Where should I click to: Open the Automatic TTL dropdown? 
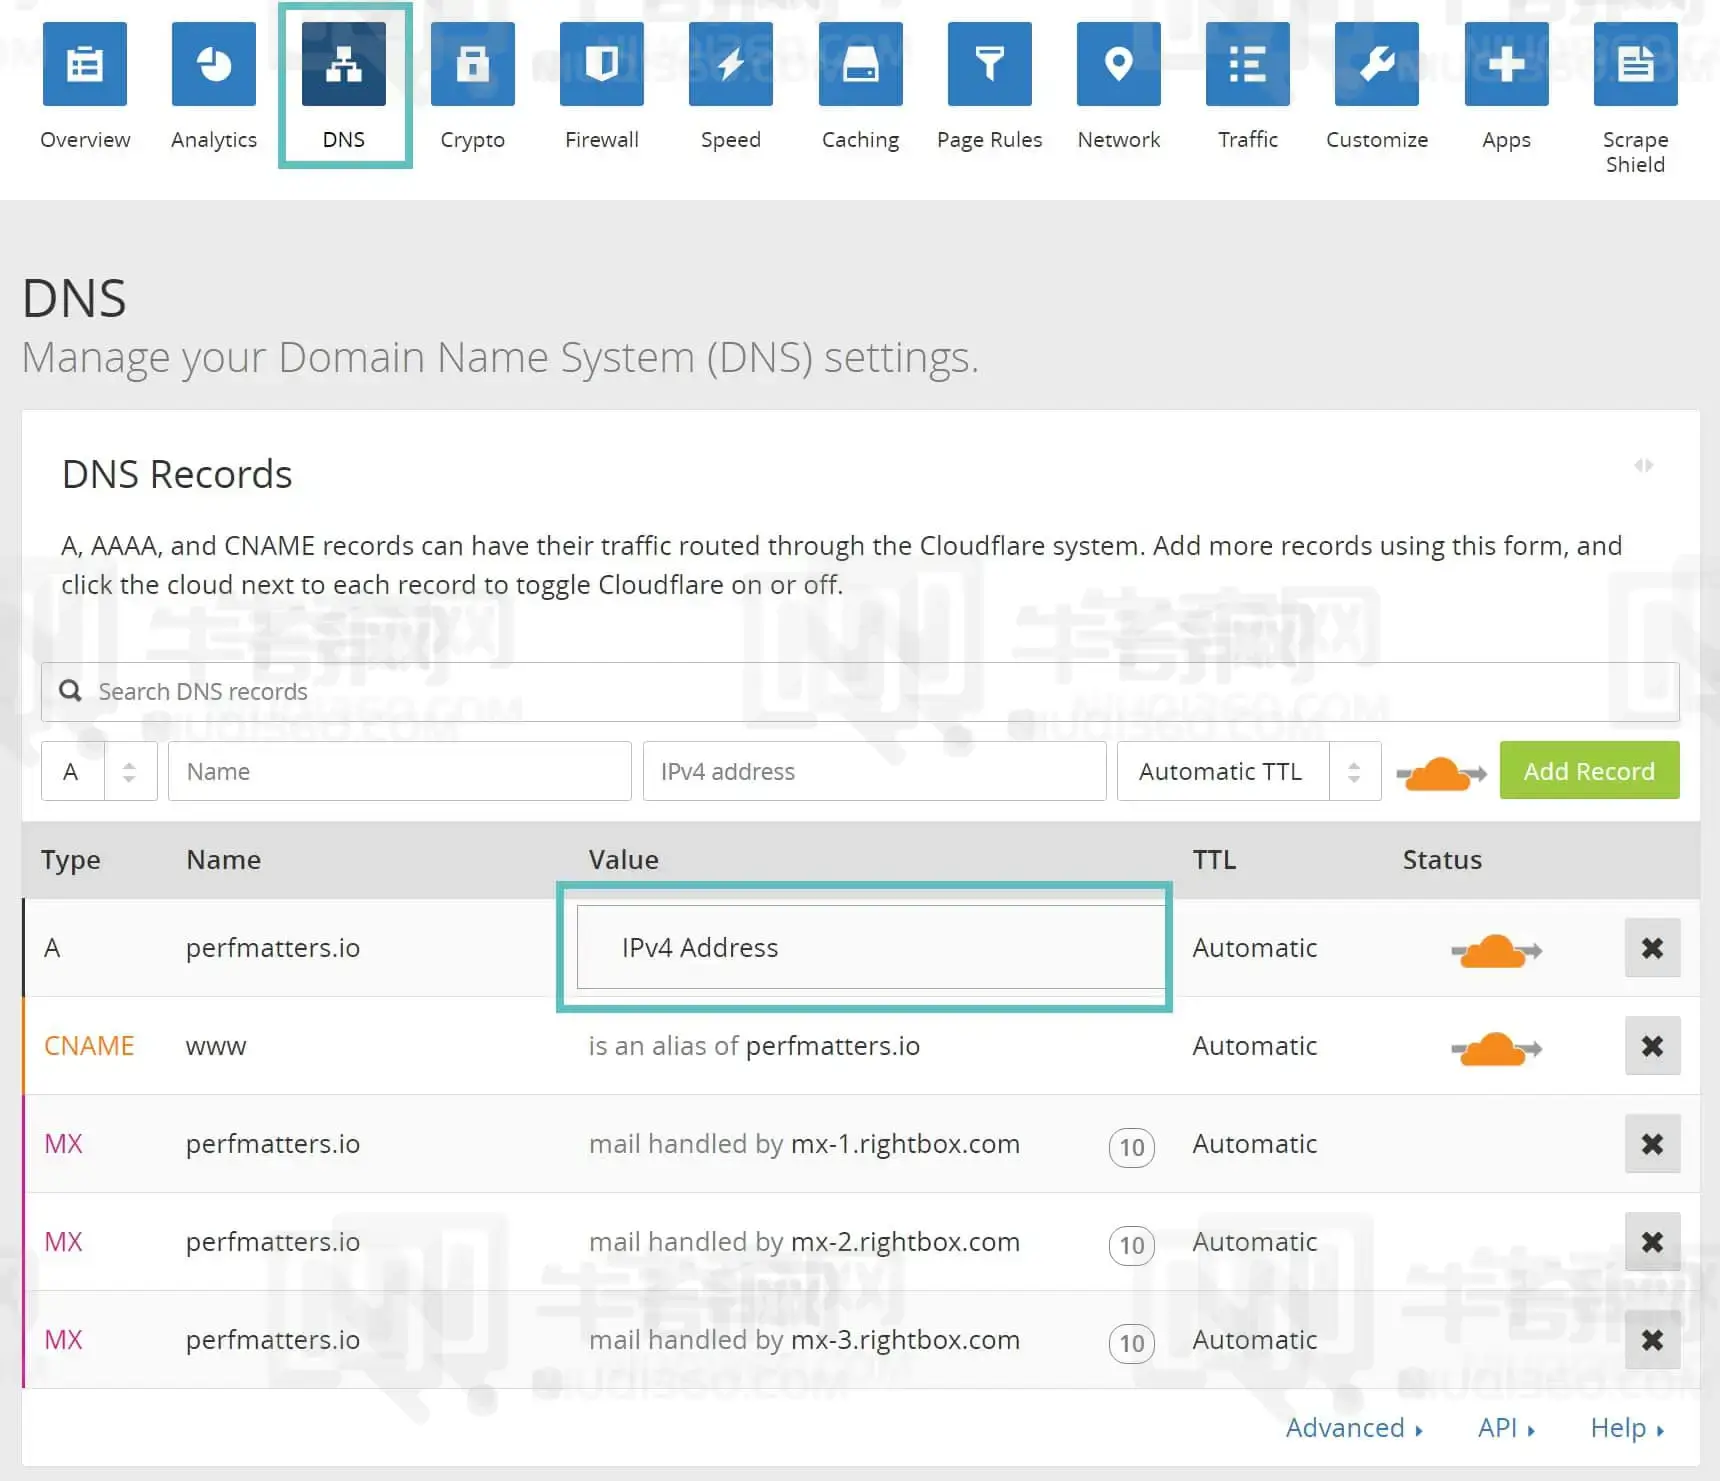[x=1249, y=771]
